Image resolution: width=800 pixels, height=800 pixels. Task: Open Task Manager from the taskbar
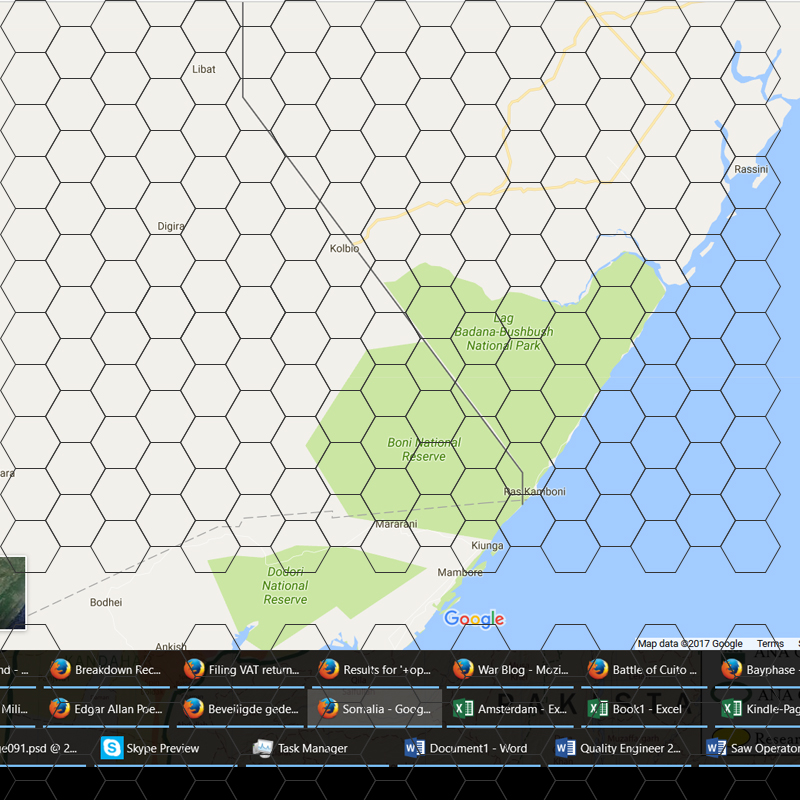(x=316, y=748)
